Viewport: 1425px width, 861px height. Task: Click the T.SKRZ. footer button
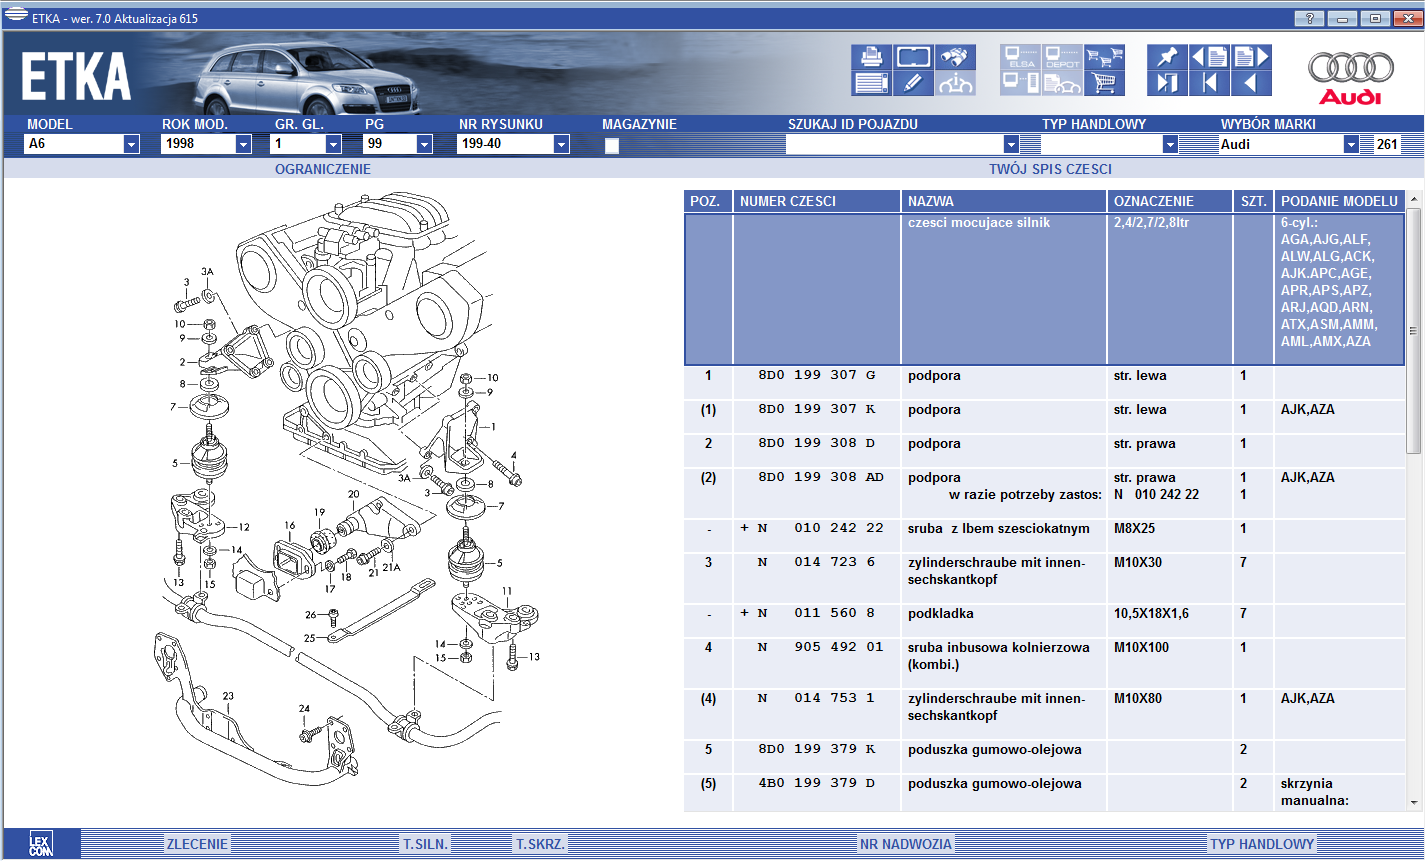541,844
